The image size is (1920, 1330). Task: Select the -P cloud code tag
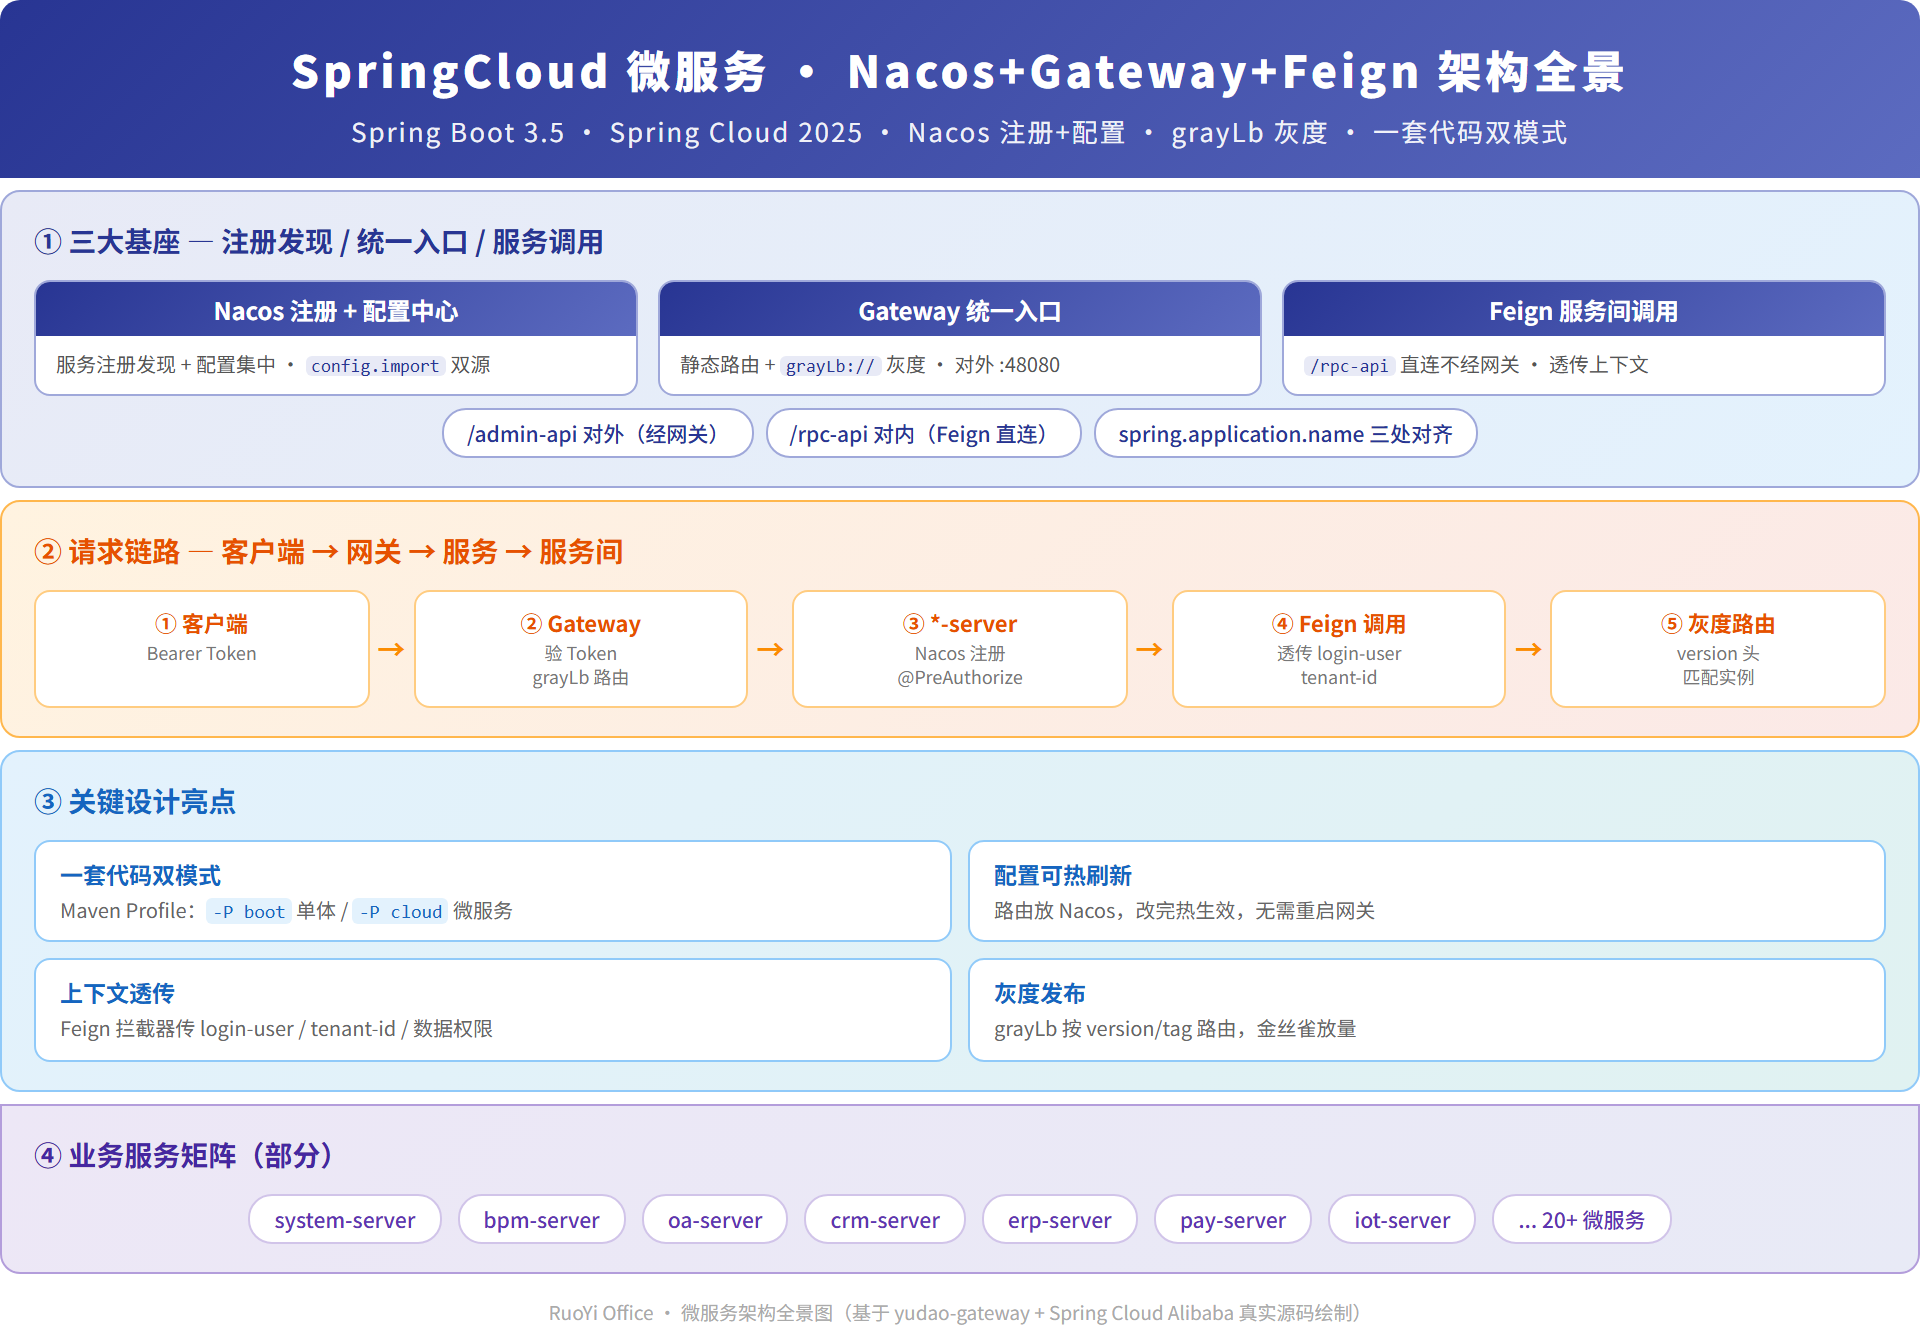[x=401, y=911]
